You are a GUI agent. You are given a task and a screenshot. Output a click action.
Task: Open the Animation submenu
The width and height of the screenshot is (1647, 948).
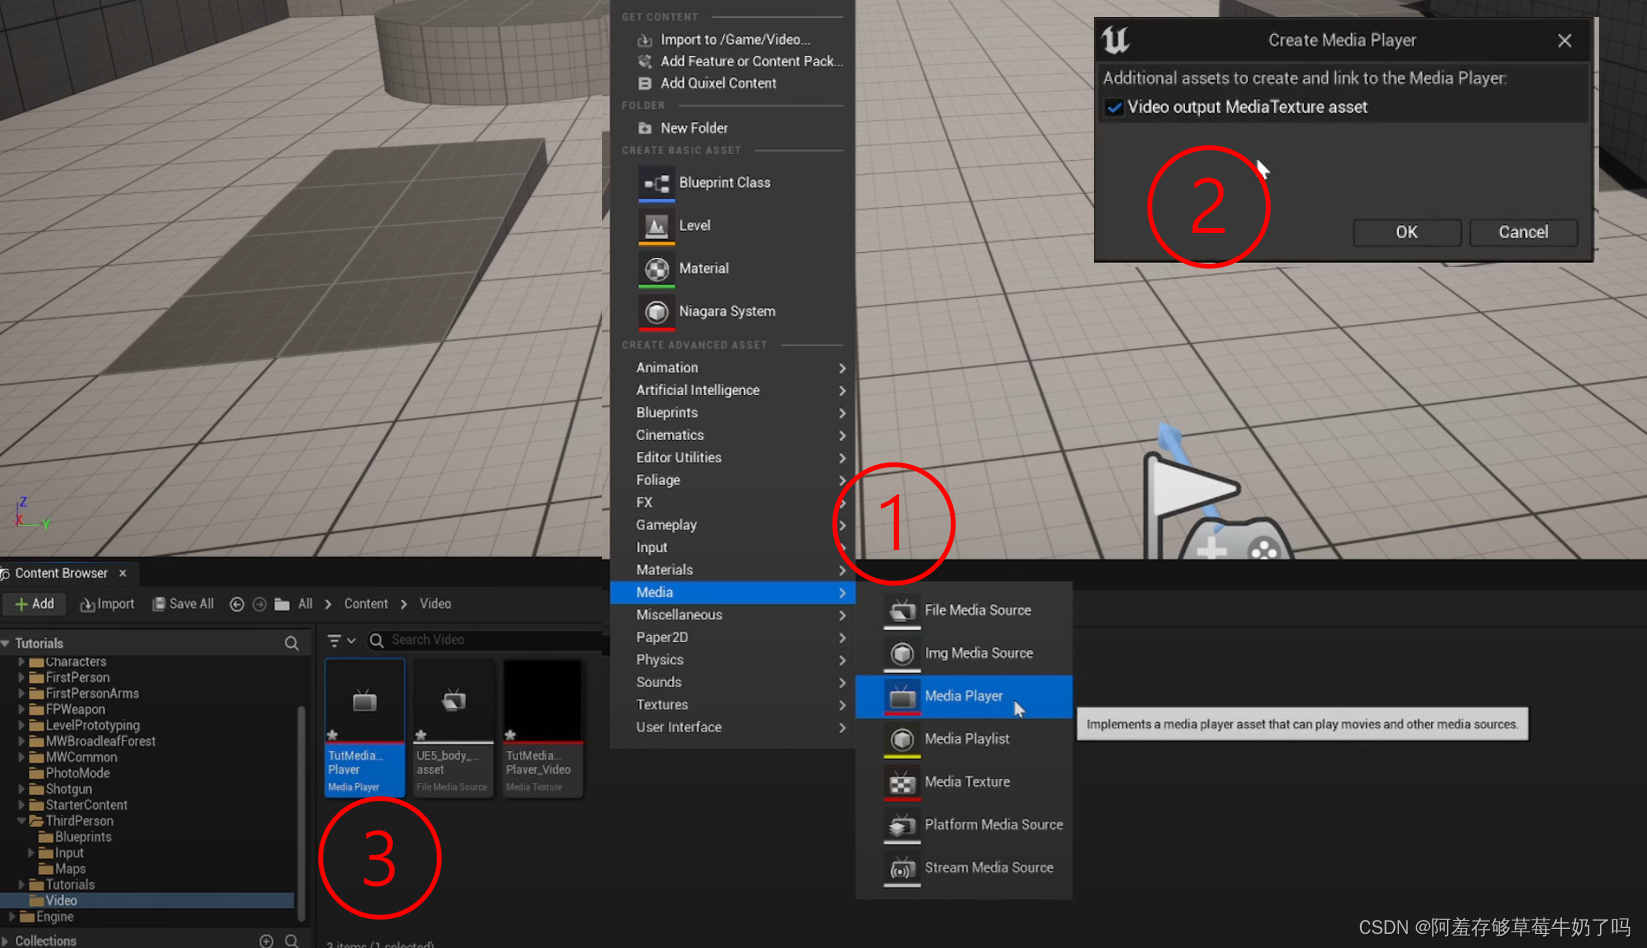point(667,367)
